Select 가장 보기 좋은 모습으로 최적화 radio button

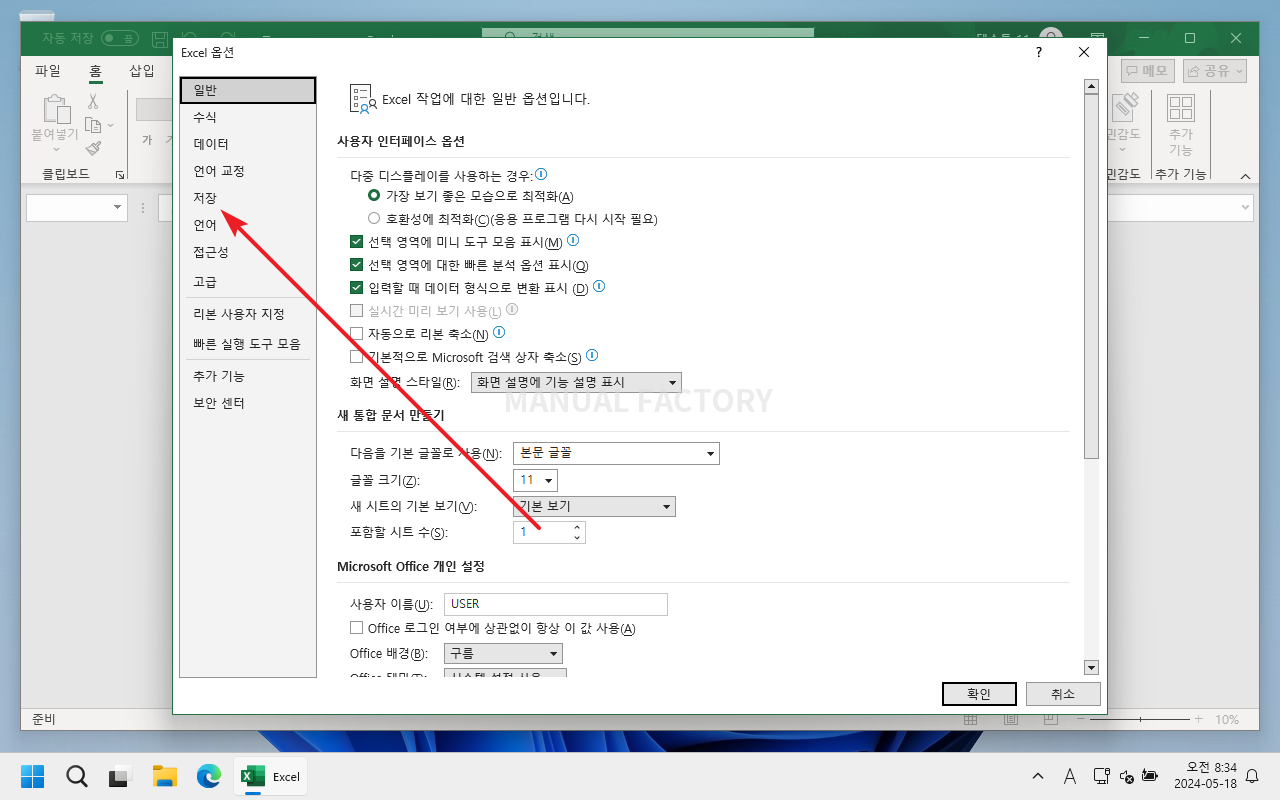click(374, 196)
